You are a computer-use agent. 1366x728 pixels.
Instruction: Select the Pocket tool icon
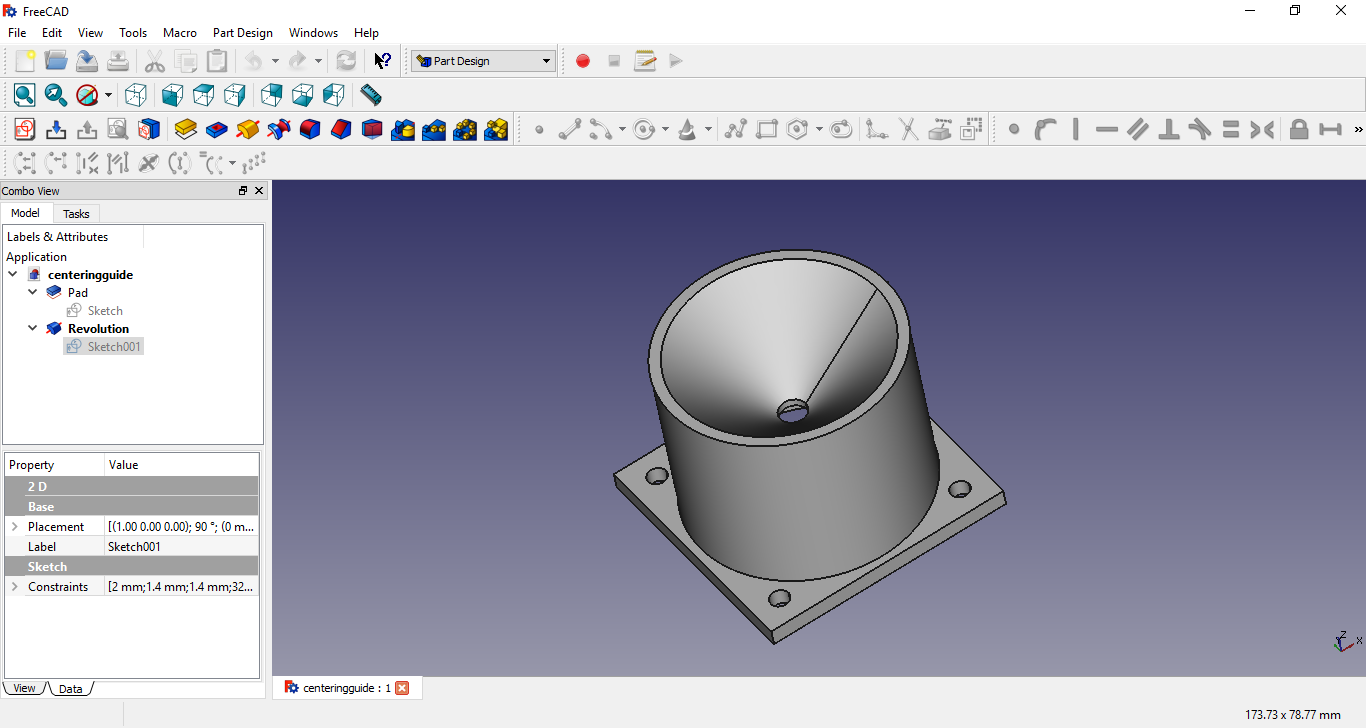click(217, 129)
